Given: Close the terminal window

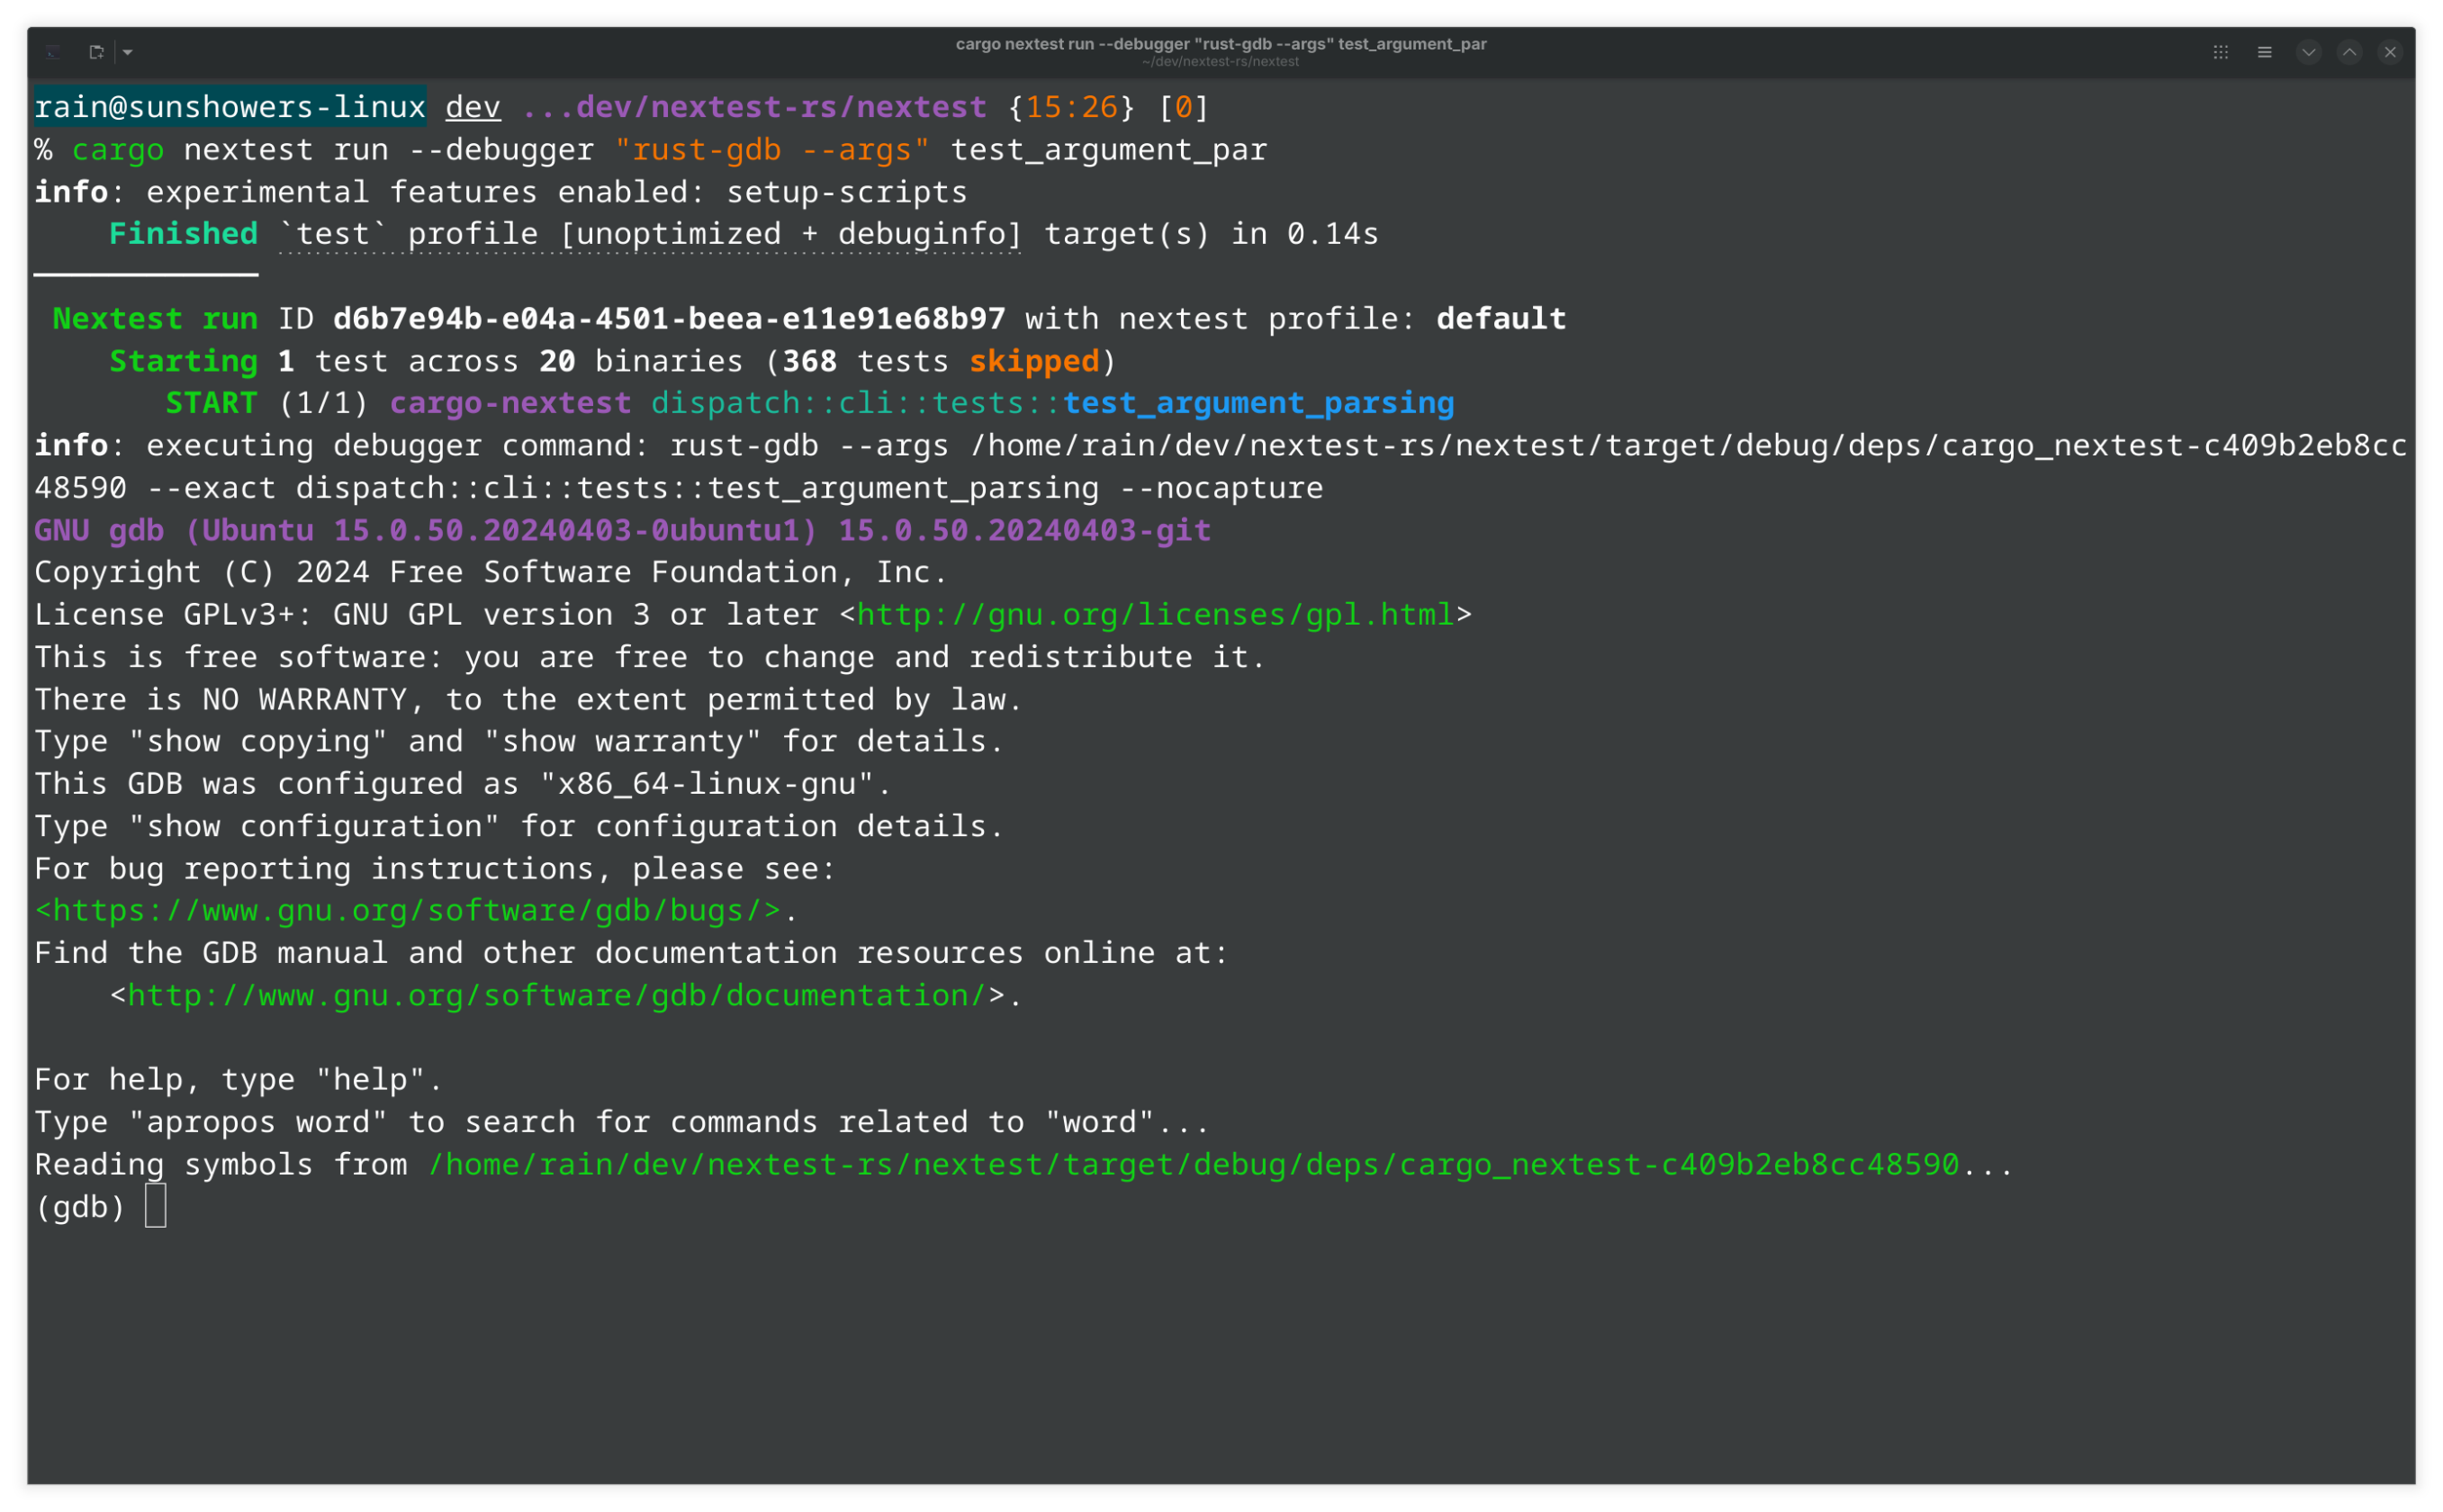Looking at the screenshot, I should coord(2391,52).
